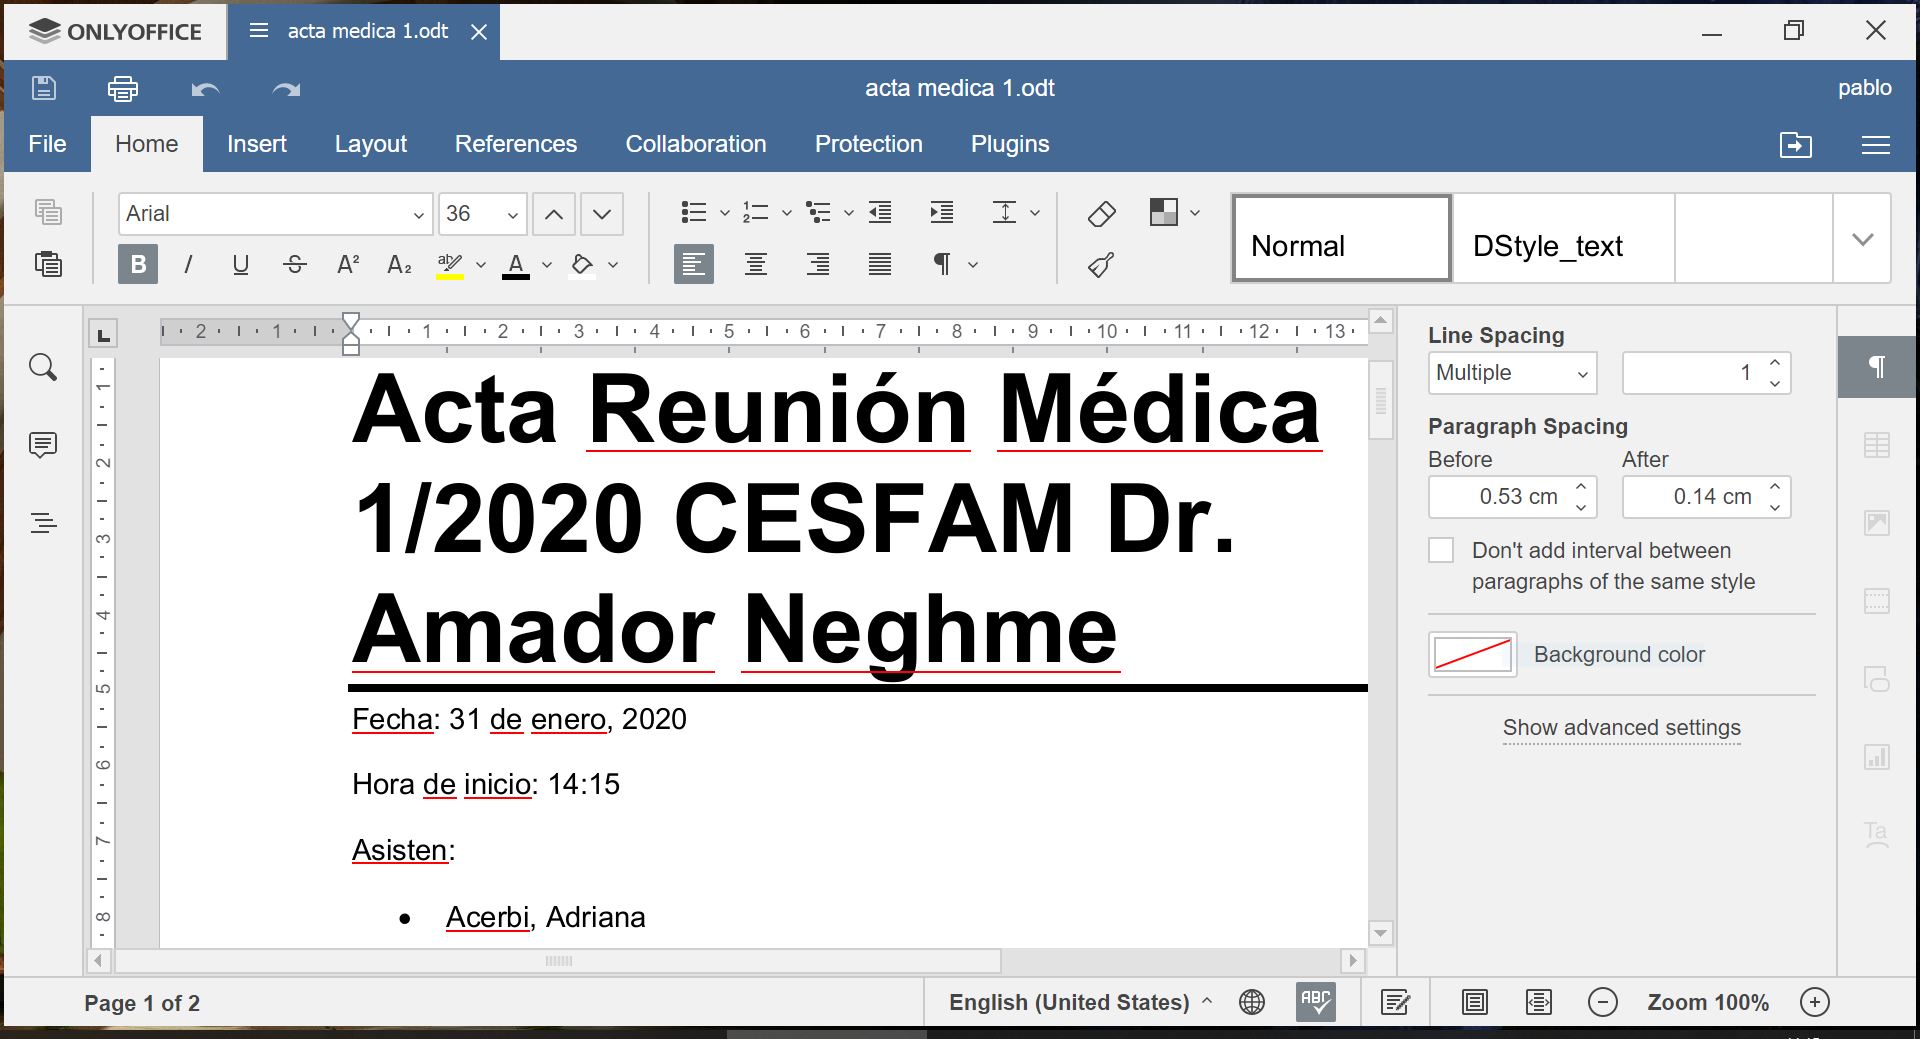Open nonprinting characters dropdown arrow
The width and height of the screenshot is (1920, 1039).
point(973,265)
